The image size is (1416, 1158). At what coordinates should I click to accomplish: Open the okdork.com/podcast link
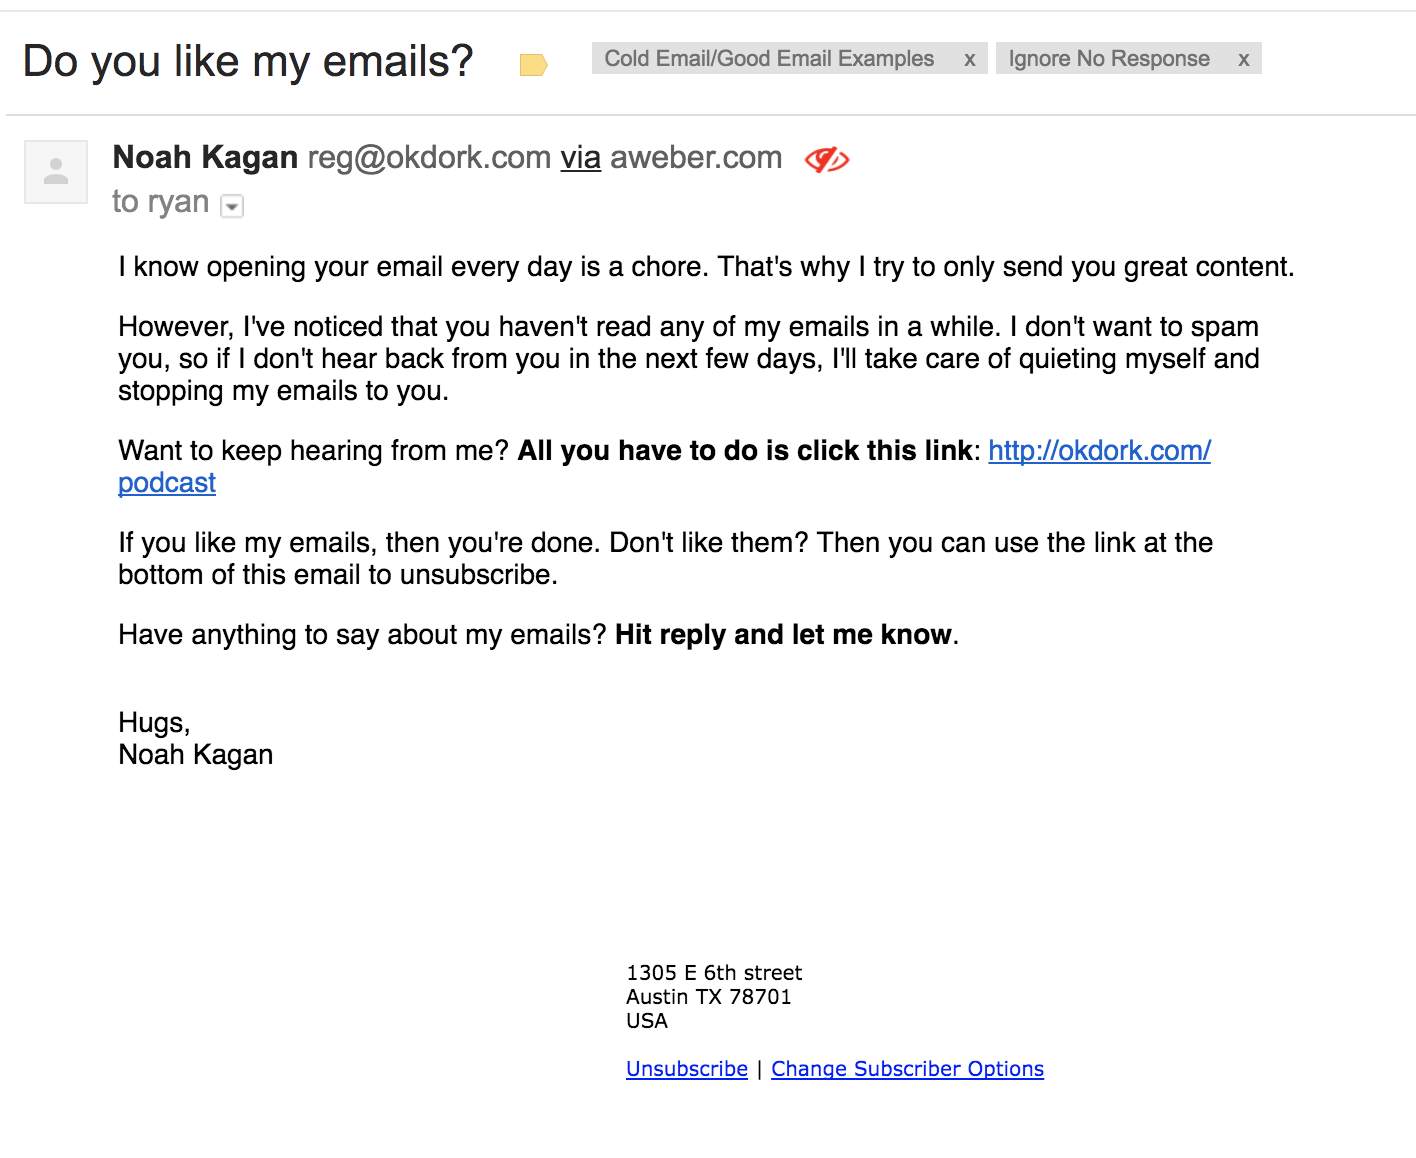pyautogui.click(x=1099, y=451)
